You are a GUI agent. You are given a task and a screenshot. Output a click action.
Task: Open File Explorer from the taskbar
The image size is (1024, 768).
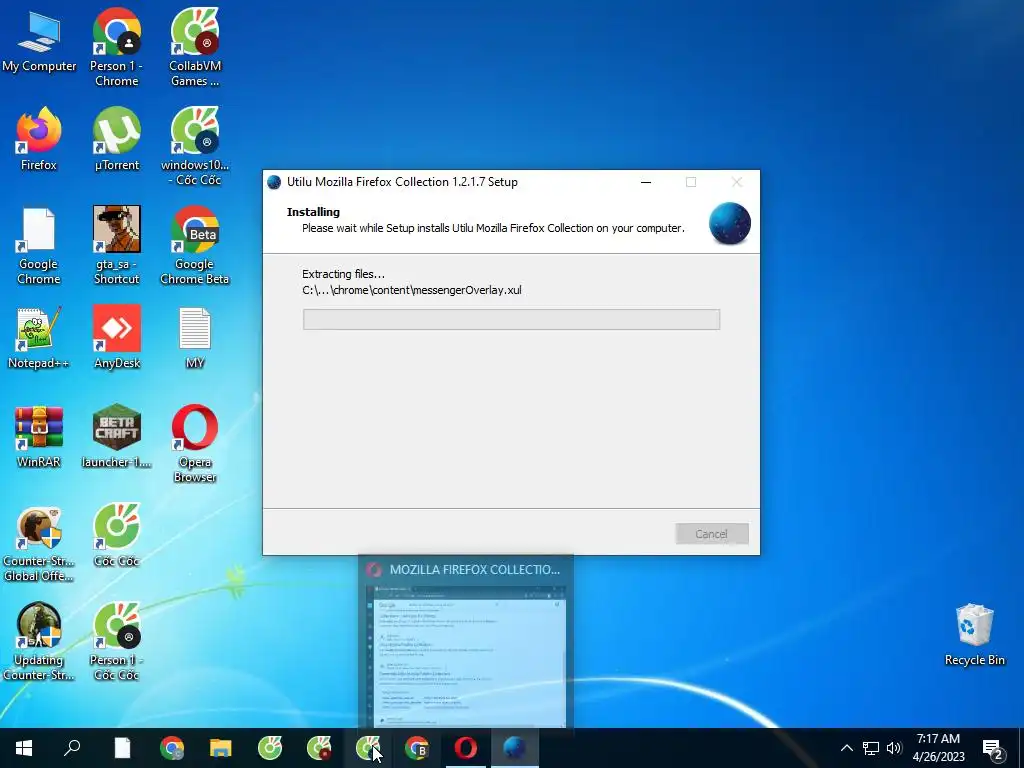(x=221, y=748)
